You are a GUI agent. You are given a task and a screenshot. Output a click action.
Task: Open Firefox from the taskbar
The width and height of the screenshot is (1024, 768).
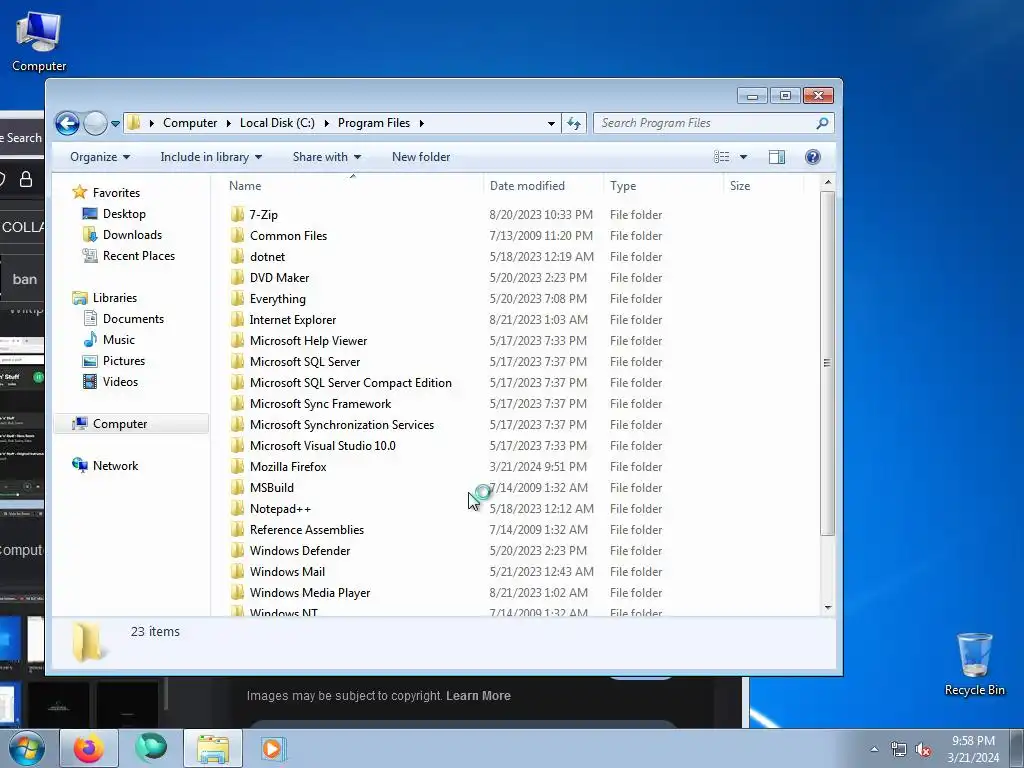click(x=88, y=748)
